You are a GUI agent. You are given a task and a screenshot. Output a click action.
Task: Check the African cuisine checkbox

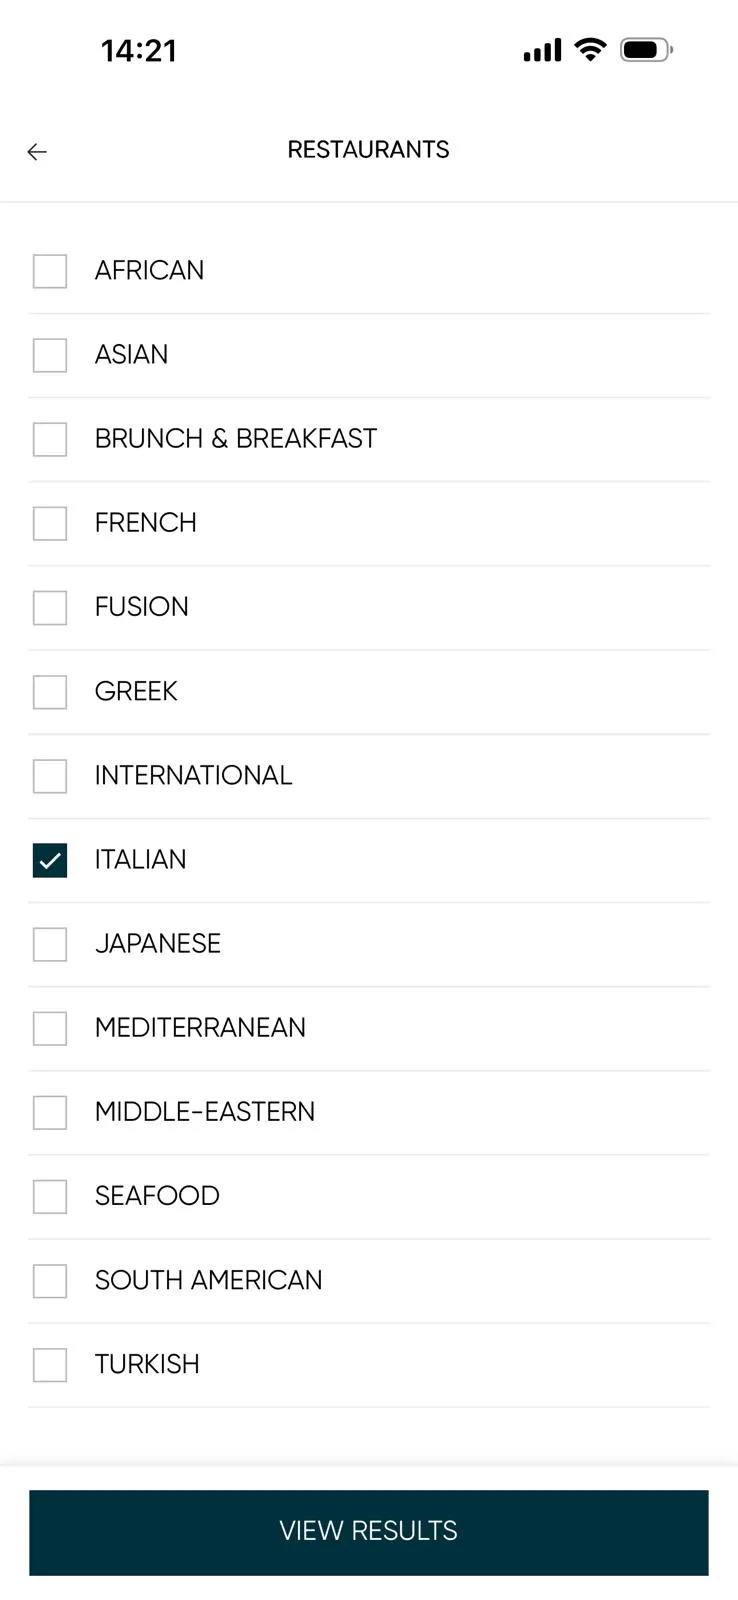(x=50, y=271)
